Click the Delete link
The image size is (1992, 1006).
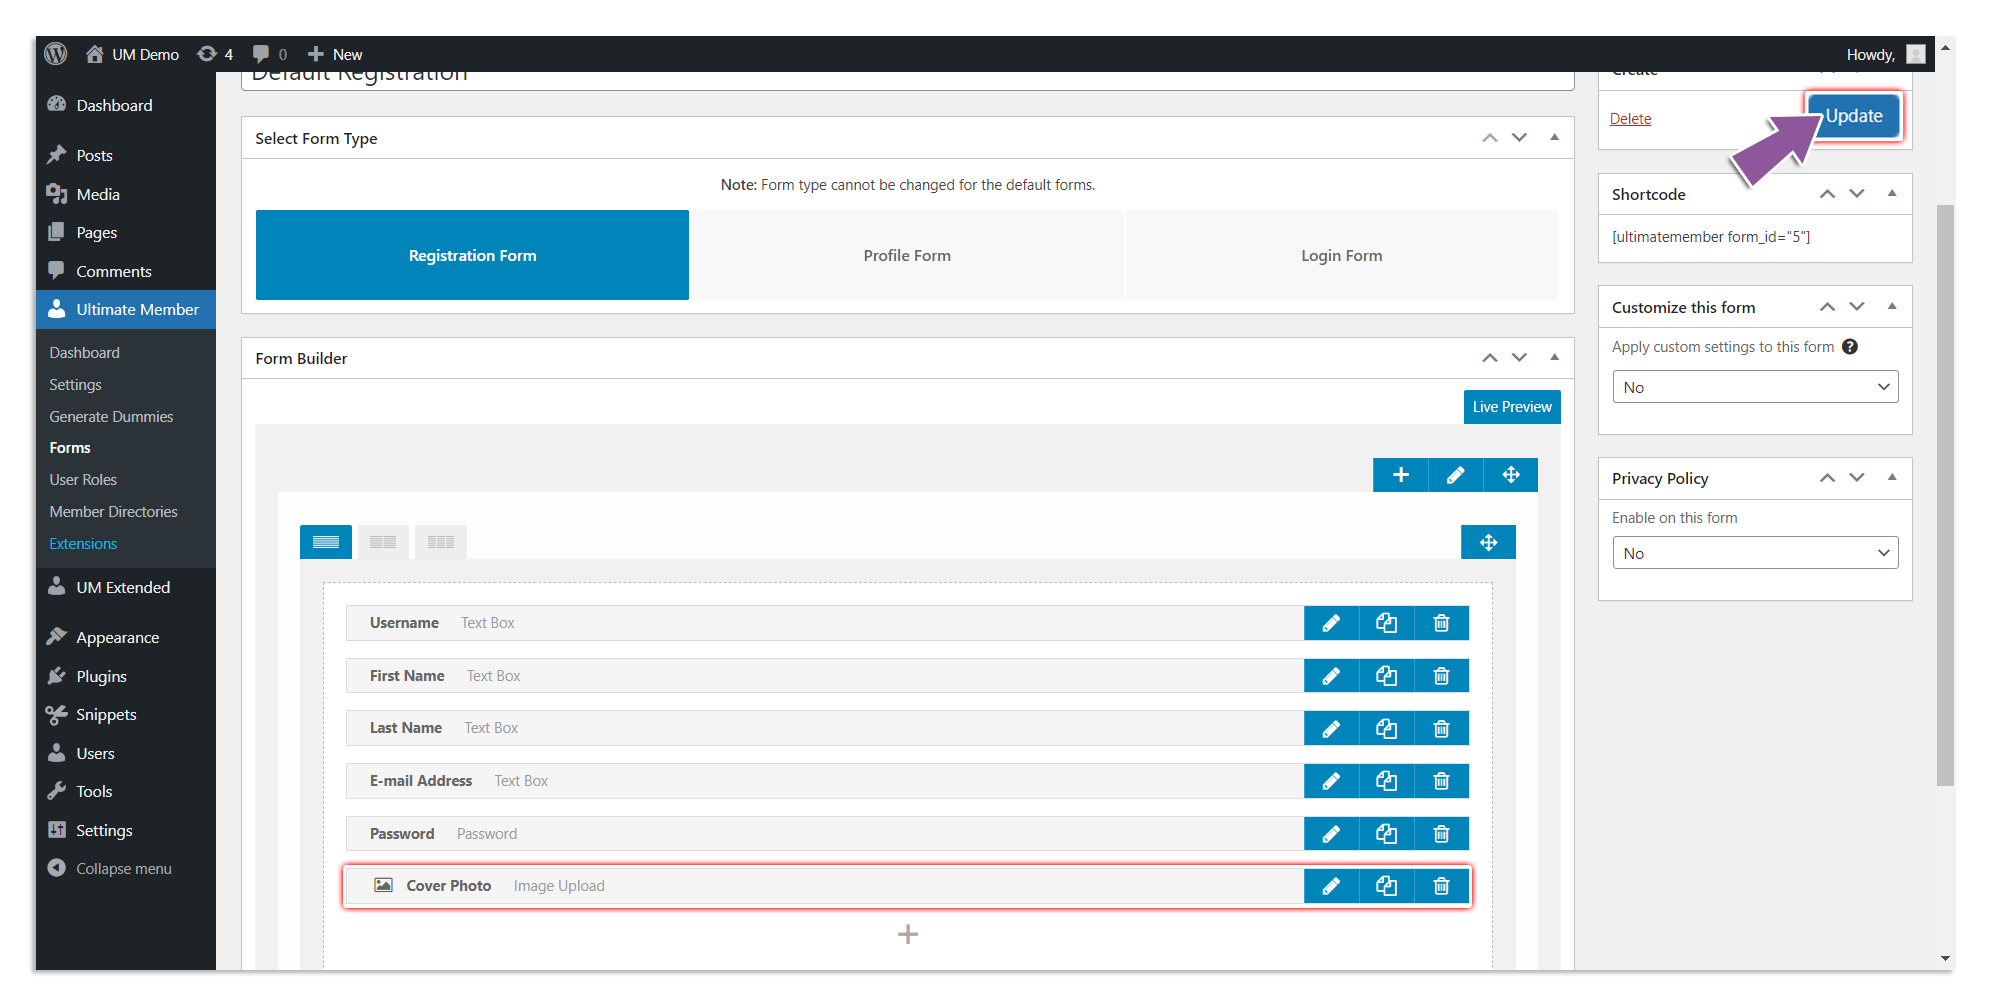click(x=1630, y=119)
